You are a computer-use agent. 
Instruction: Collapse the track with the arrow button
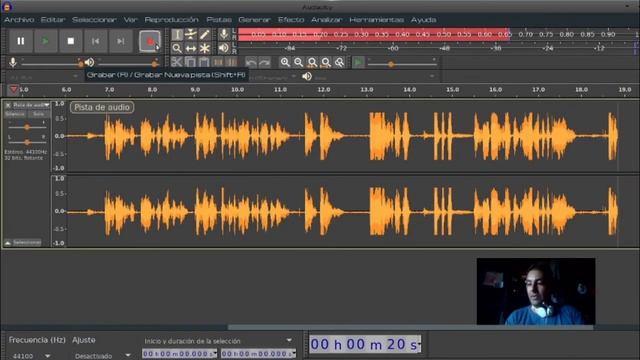pos(8,242)
